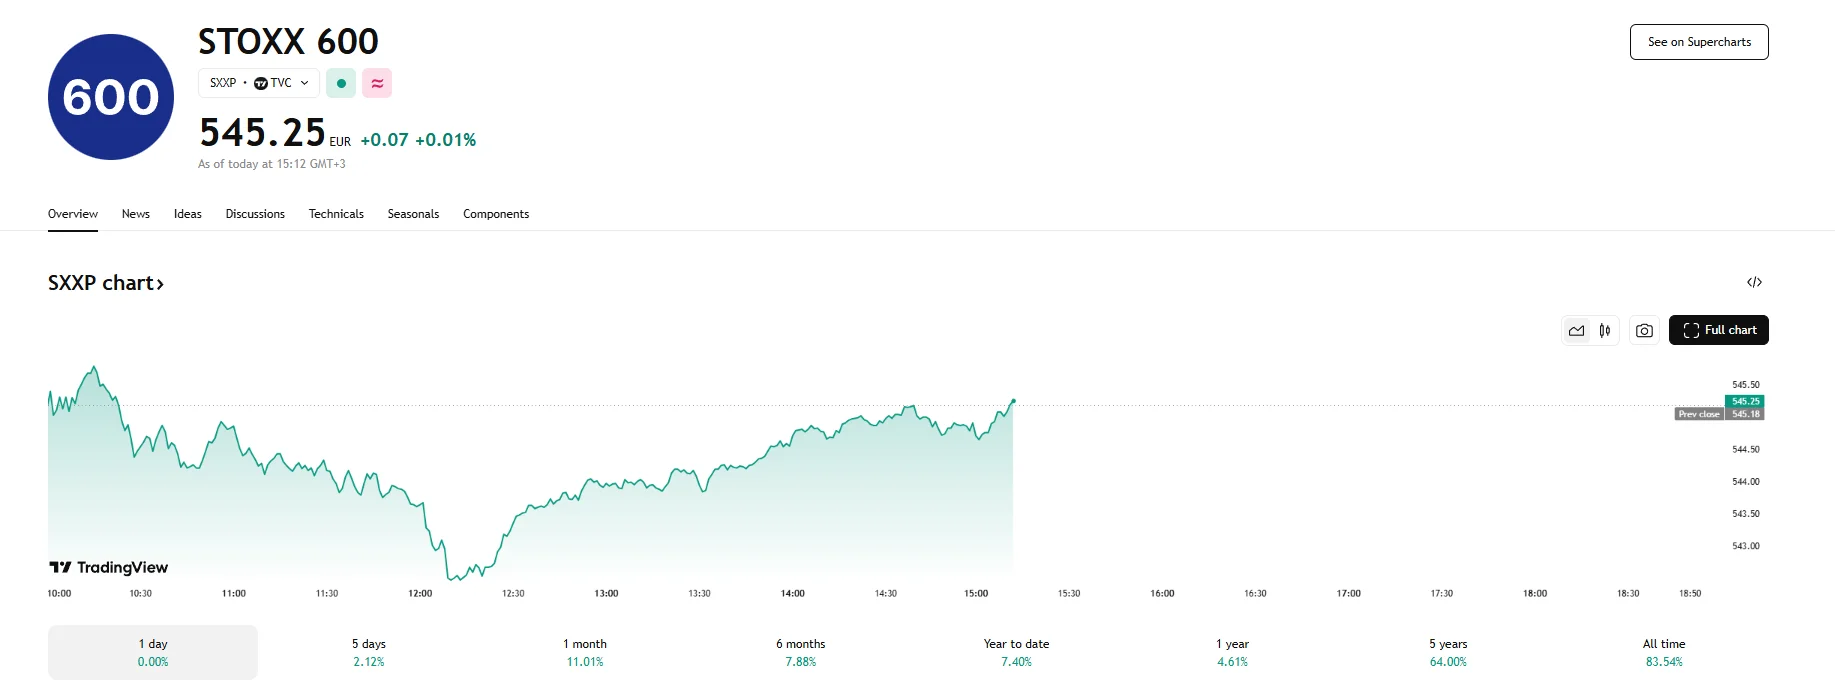Open the SXXP TVC symbol dropdown

(258, 83)
